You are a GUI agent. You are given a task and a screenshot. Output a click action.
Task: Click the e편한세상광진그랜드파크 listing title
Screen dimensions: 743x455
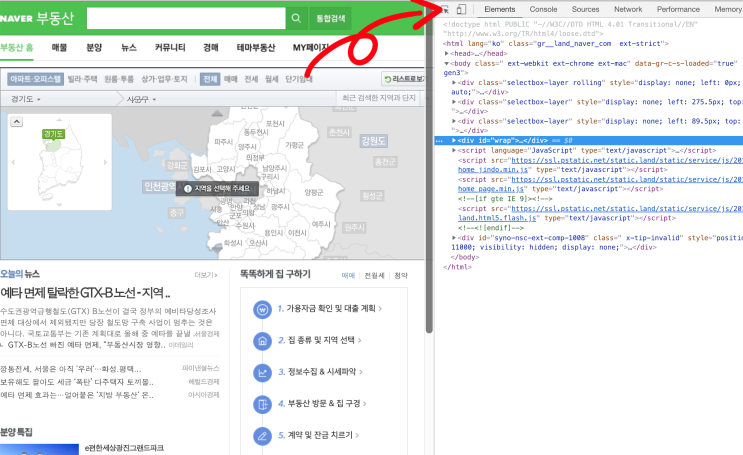tap(124, 448)
